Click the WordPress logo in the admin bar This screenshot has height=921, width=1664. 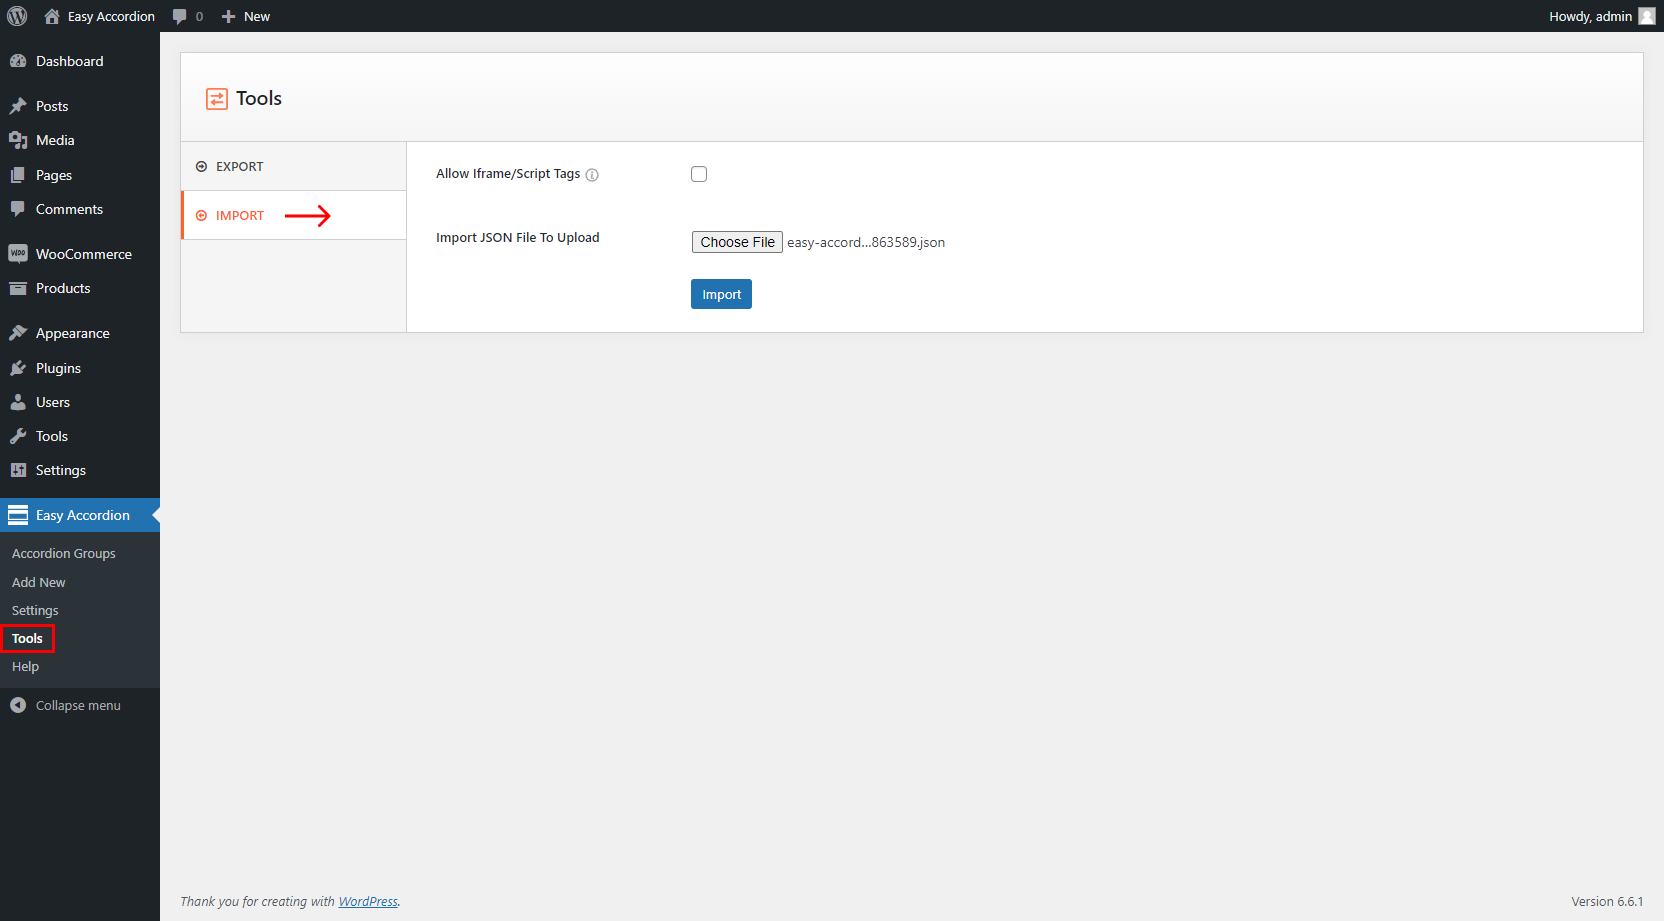click(x=16, y=16)
